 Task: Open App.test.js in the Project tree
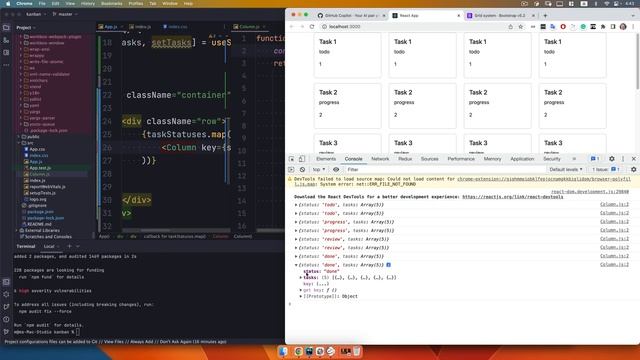pos(40,168)
